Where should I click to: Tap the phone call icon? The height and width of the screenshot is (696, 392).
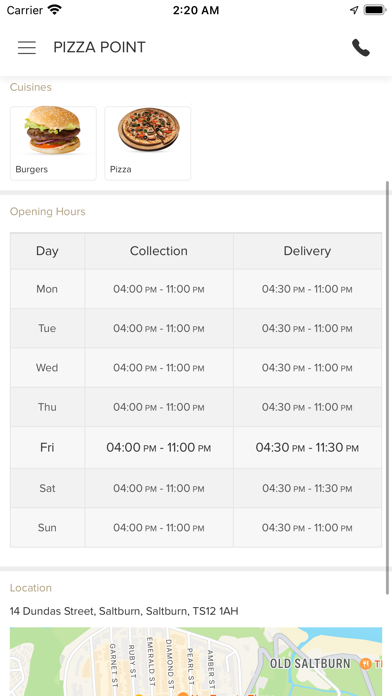360,47
